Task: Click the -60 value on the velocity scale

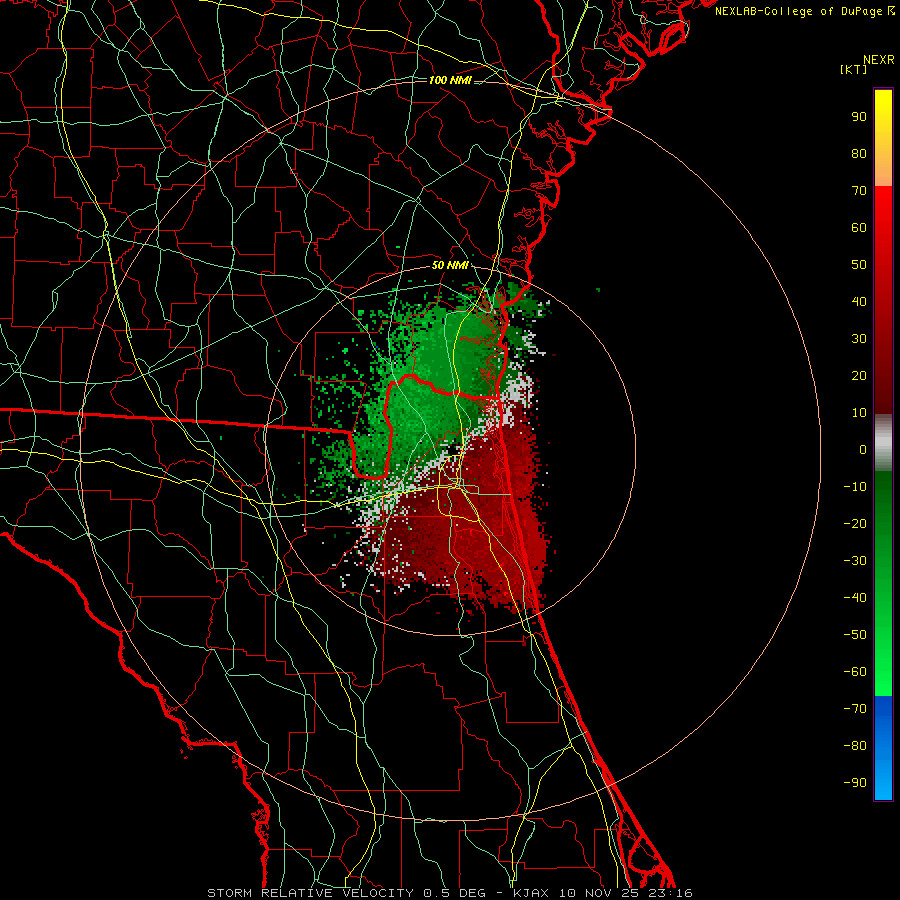Action: (855, 672)
